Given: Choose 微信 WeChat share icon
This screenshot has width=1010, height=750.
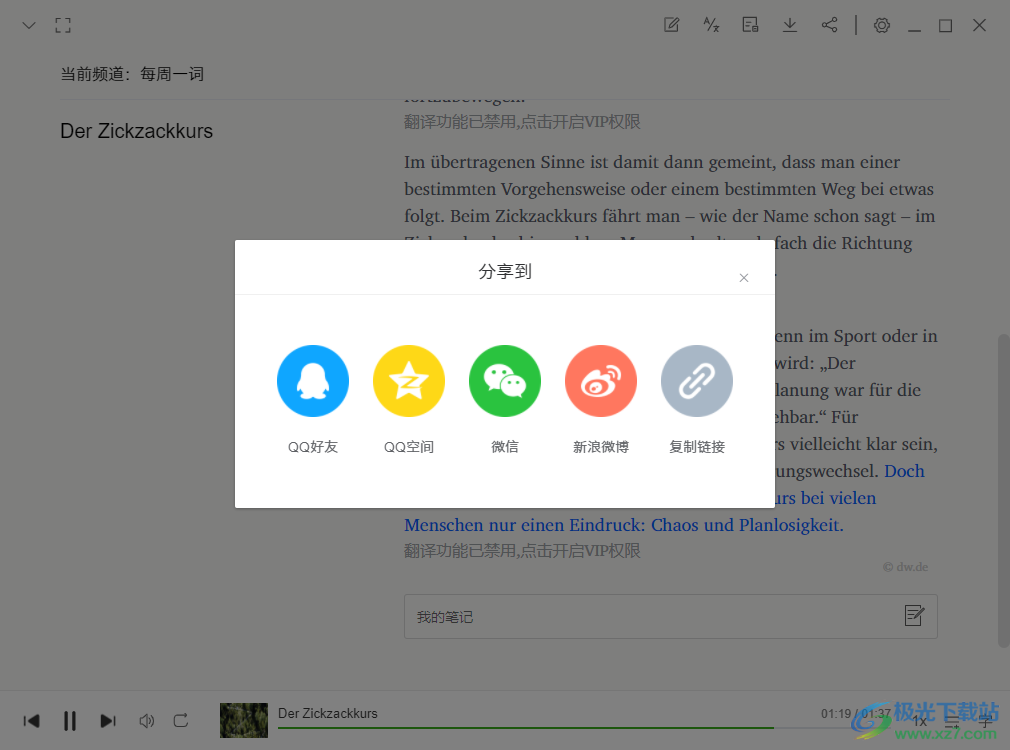Looking at the screenshot, I should (505, 381).
